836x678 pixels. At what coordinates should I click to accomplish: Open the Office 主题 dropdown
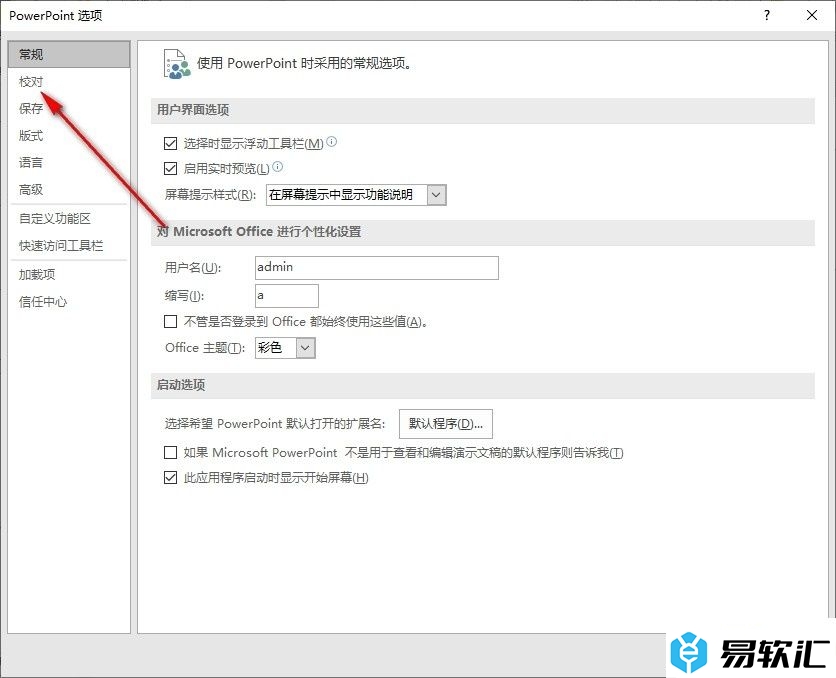pyautogui.click(x=306, y=348)
